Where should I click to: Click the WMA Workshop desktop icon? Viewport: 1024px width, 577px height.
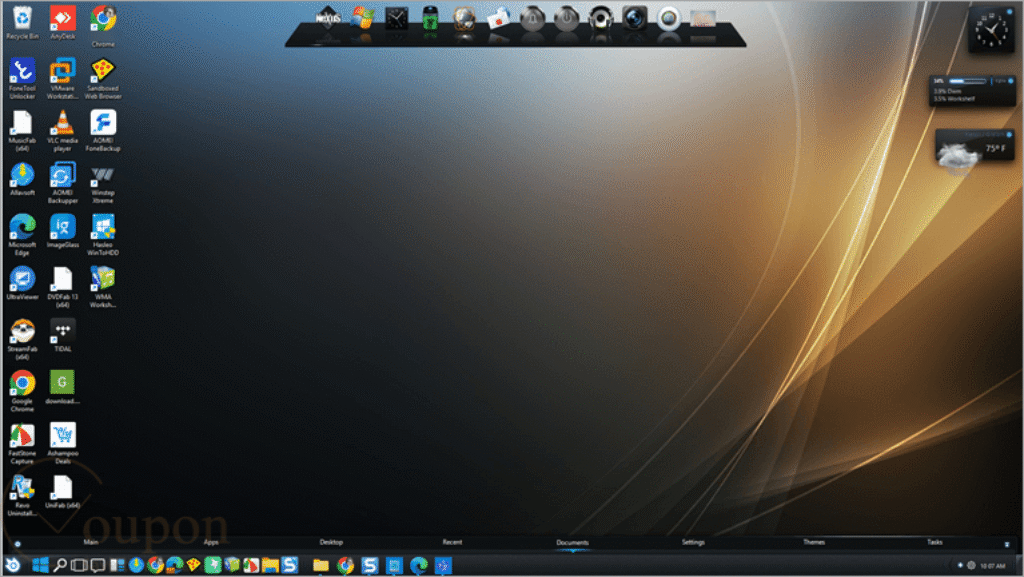click(x=103, y=287)
